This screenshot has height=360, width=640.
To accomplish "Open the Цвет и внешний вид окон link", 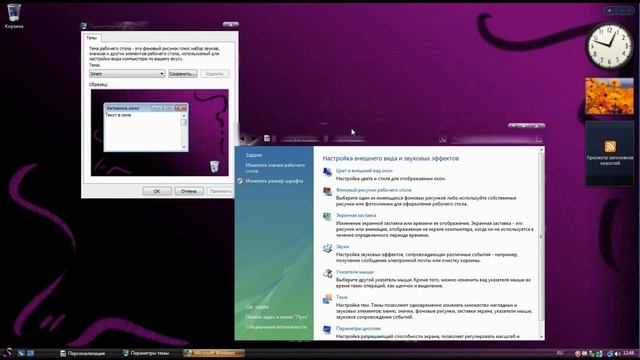I will point(364,171).
